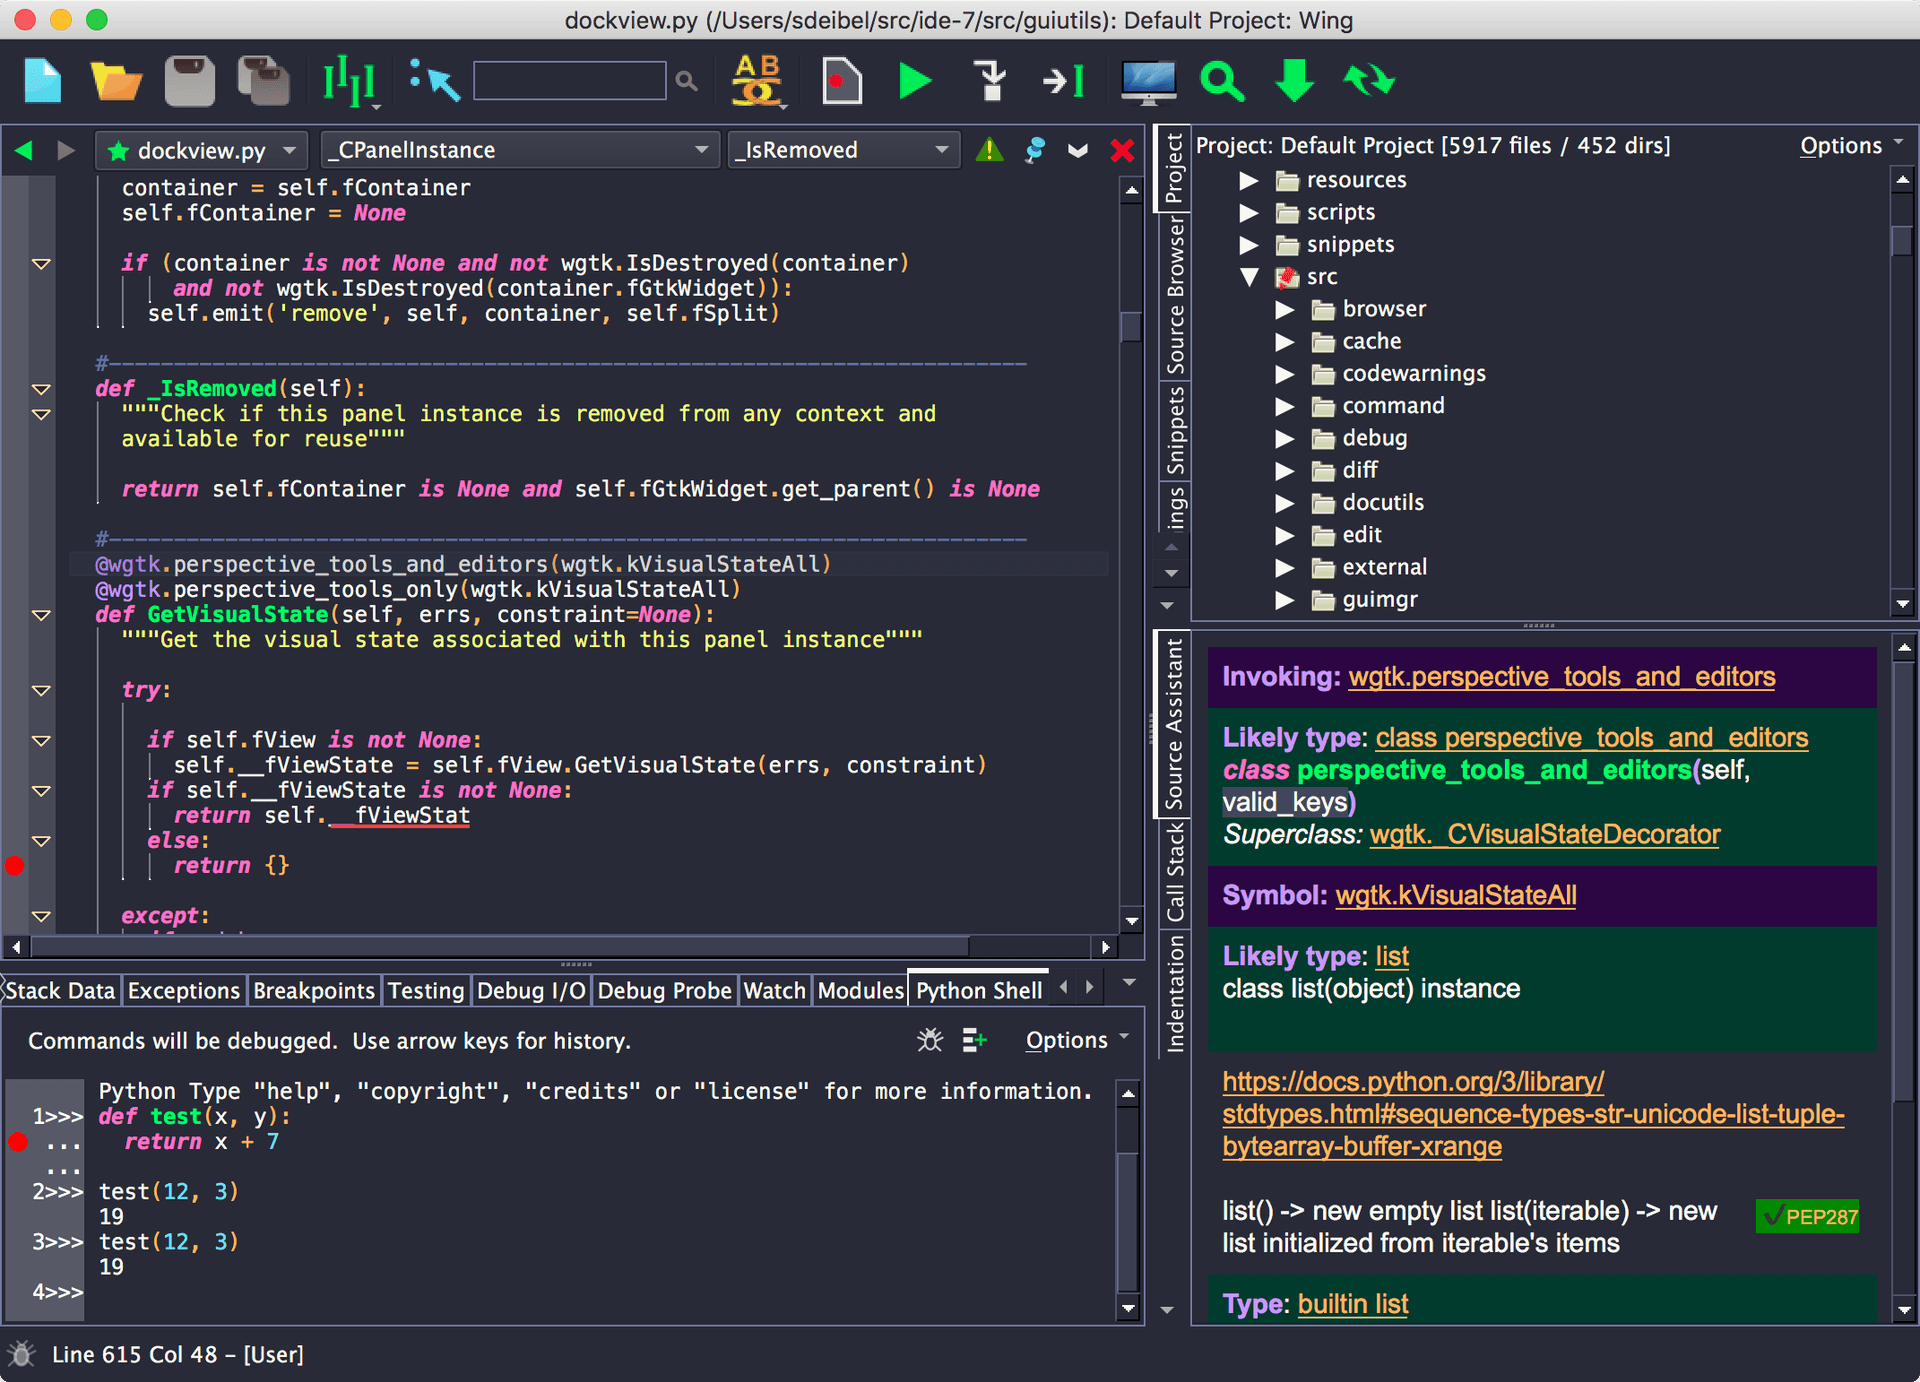Click the add-to-active-range icon in Python Shell
This screenshot has width=1920, height=1382.
point(974,1040)
